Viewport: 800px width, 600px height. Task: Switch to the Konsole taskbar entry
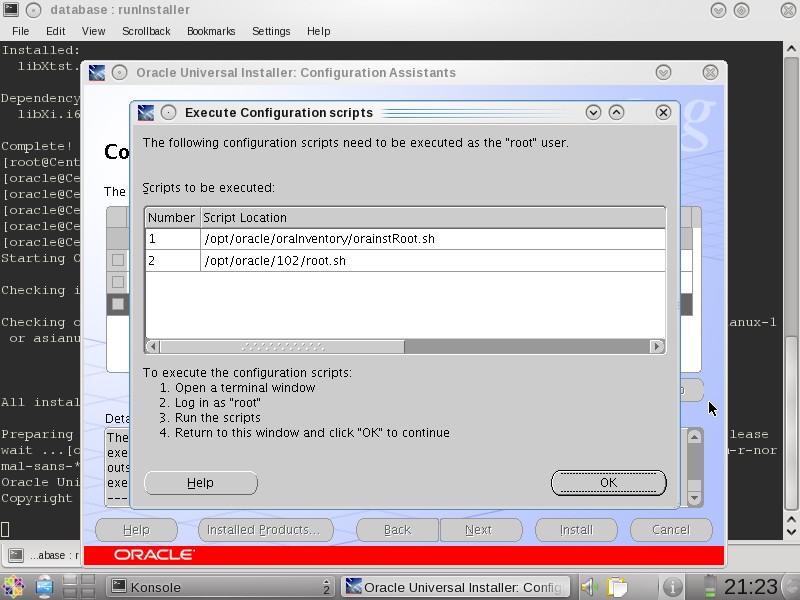tap(221, 587)
